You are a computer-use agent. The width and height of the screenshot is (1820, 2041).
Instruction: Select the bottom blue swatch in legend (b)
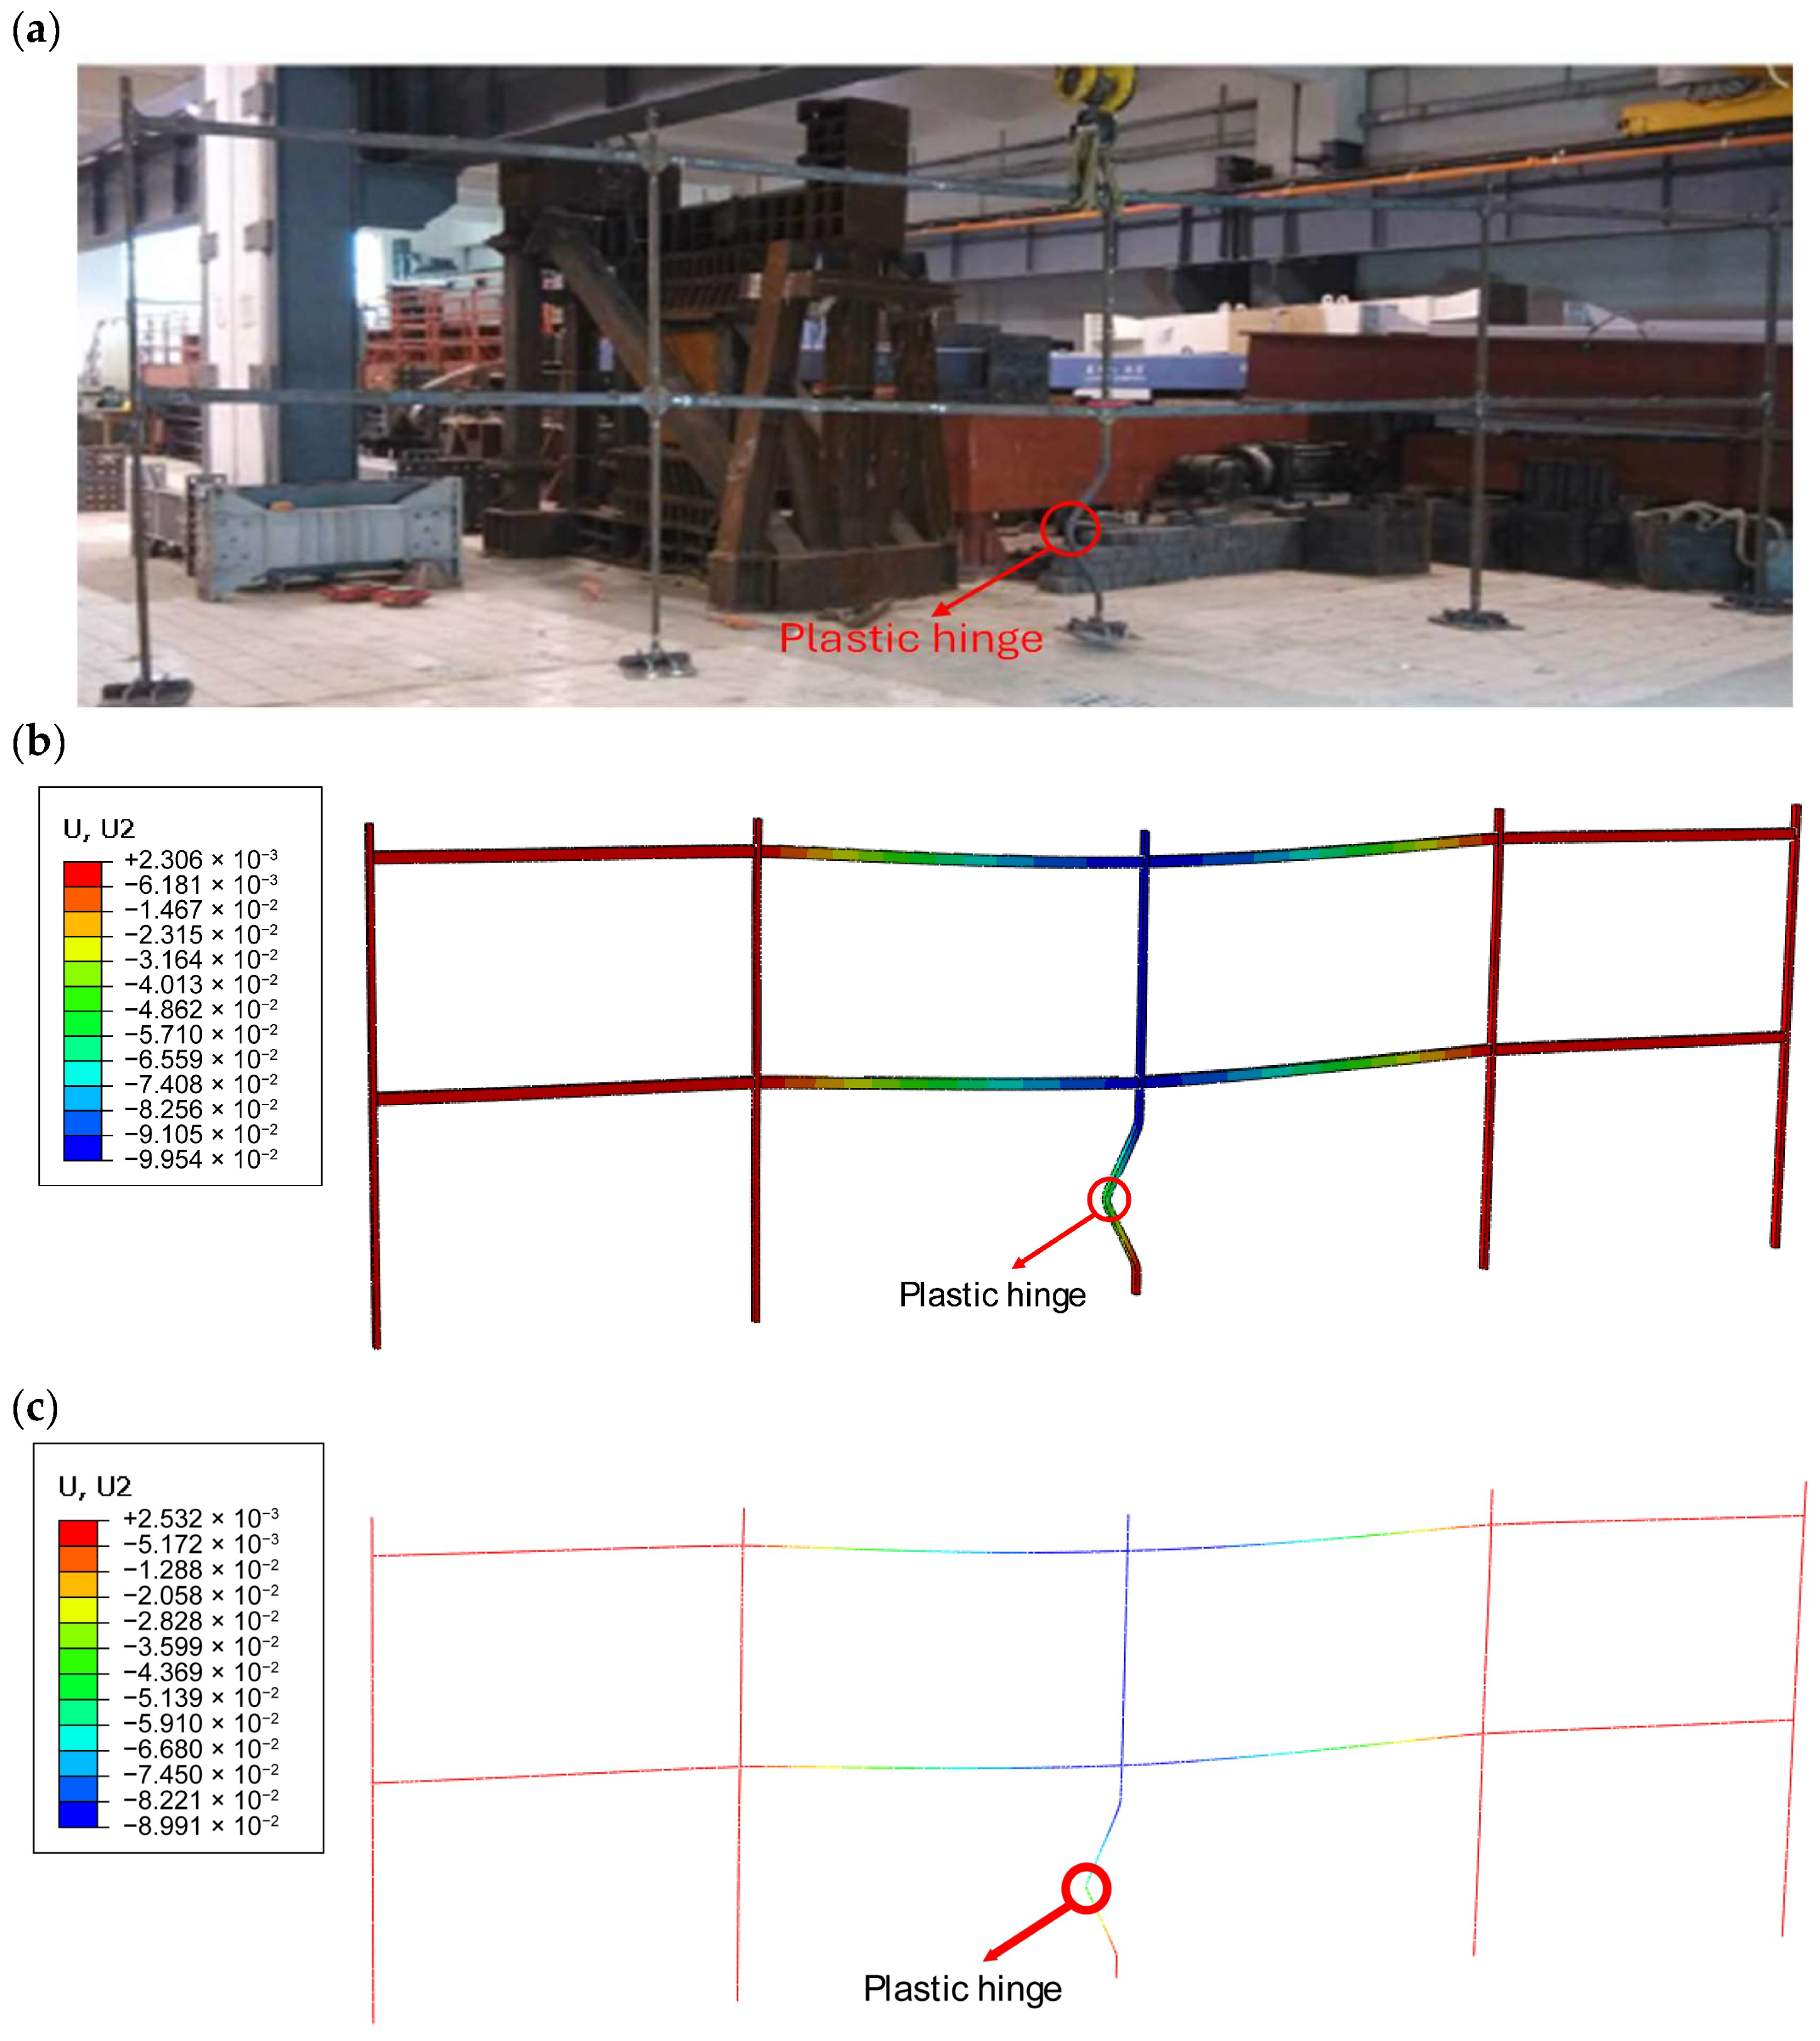pos(82,1148)
